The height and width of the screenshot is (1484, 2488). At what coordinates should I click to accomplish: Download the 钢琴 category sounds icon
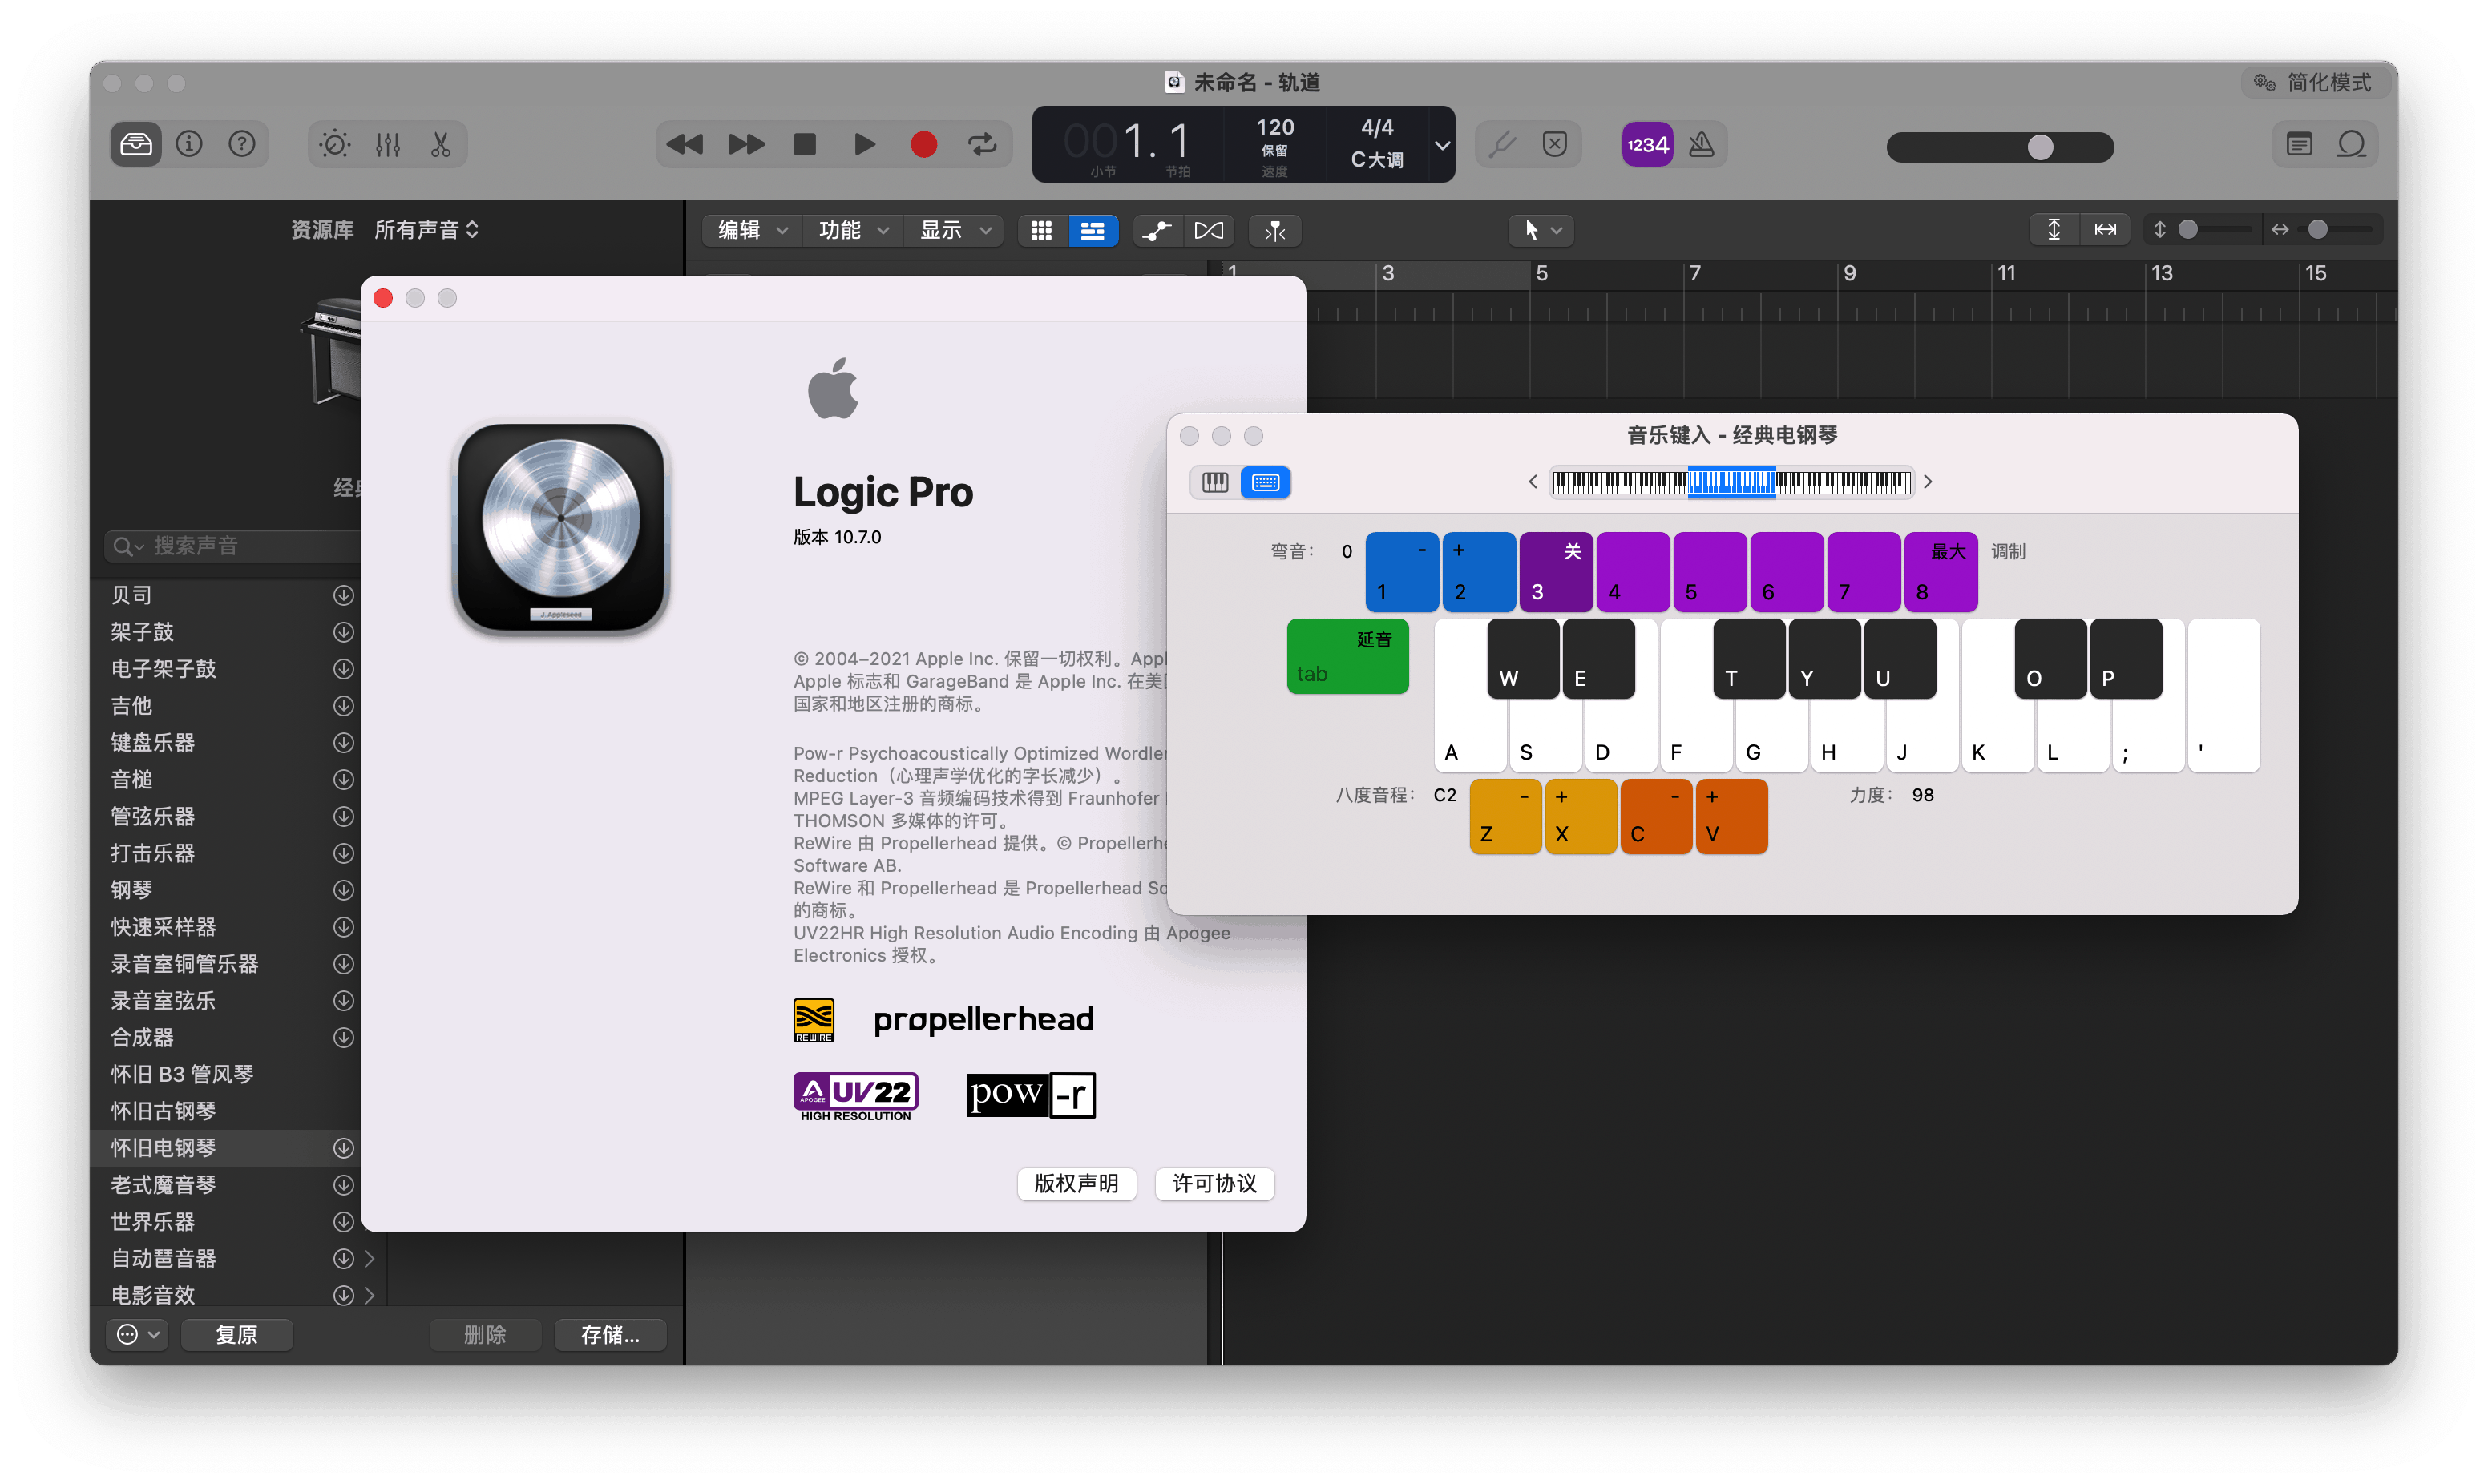(343, 890)
